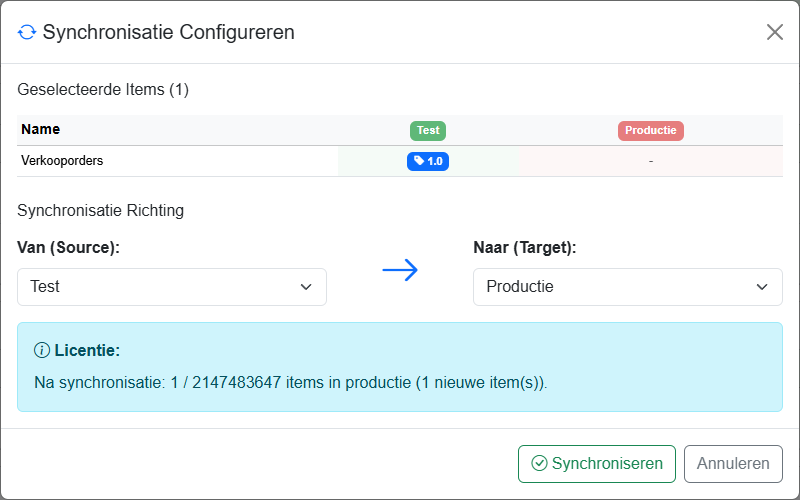The width and height of the screenshot is (800, 500).
Task: Select the Verkooporders row name
Action: click(x=62, y=161)
